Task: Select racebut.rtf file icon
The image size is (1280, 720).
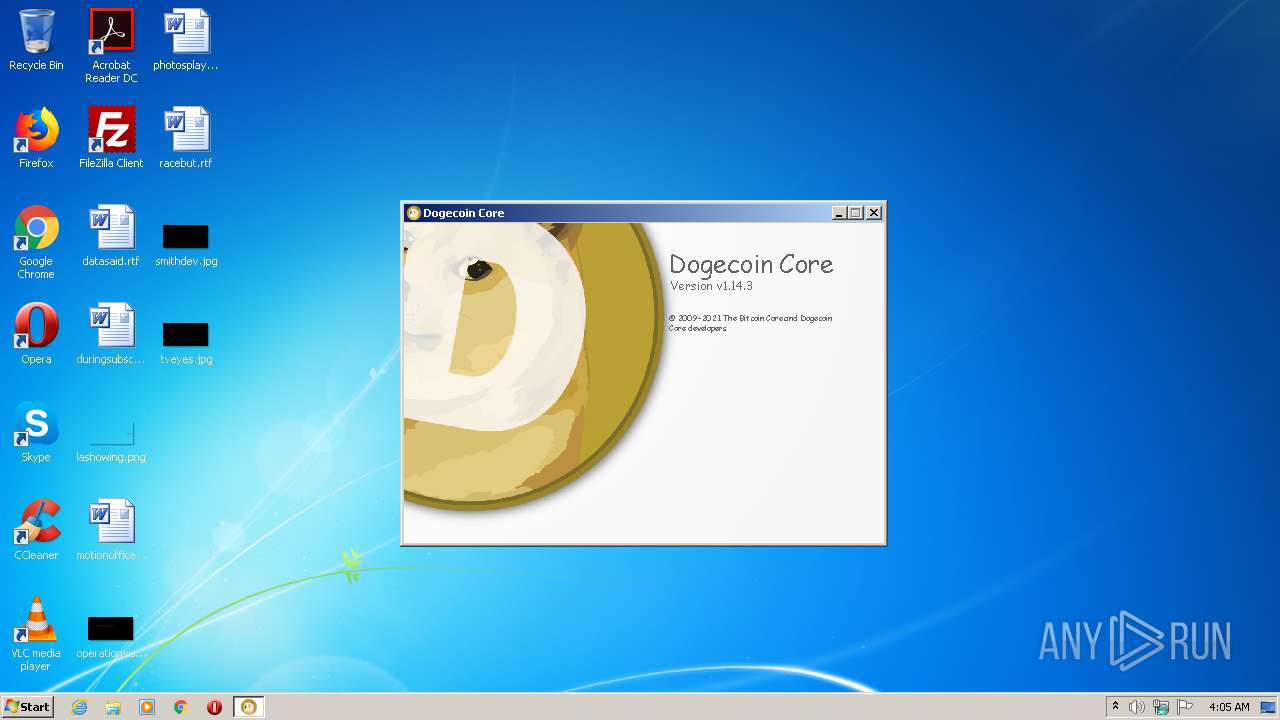Action: point(186,138)
